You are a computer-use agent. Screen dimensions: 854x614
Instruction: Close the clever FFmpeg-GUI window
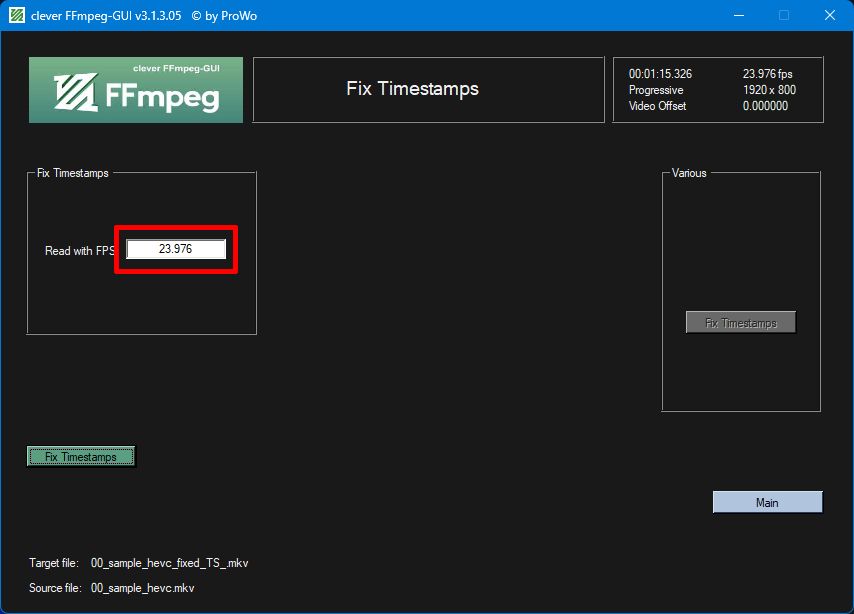[x=829, y=15]
